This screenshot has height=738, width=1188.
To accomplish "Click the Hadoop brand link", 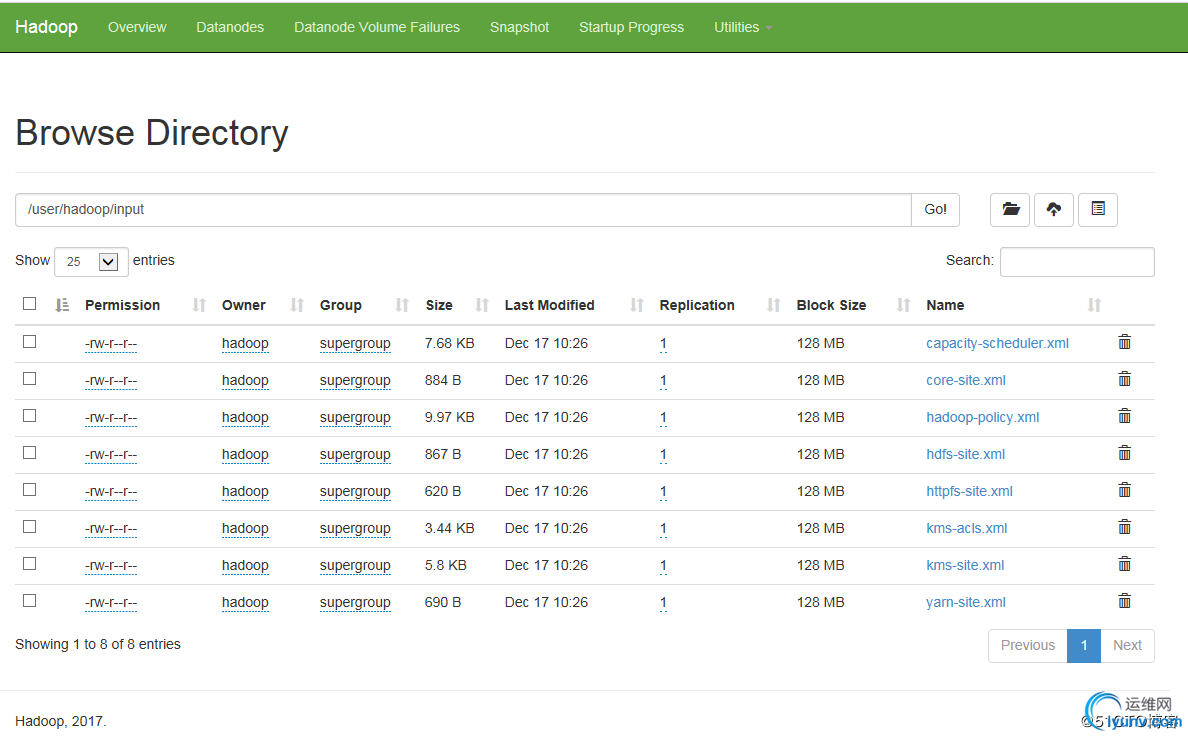I will [x=46, y=27].
